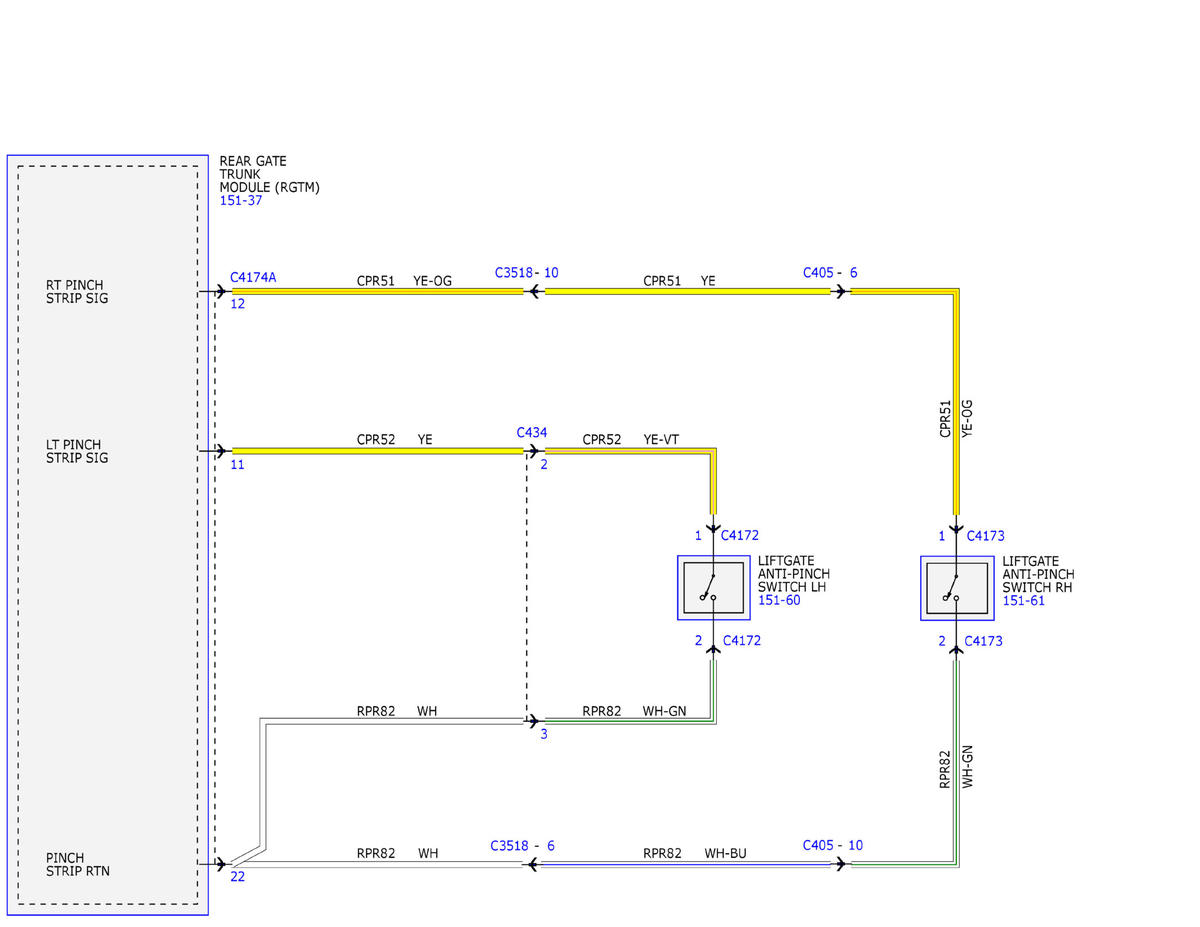Click the "WH-BU" wire color label

tap(725, 854)
